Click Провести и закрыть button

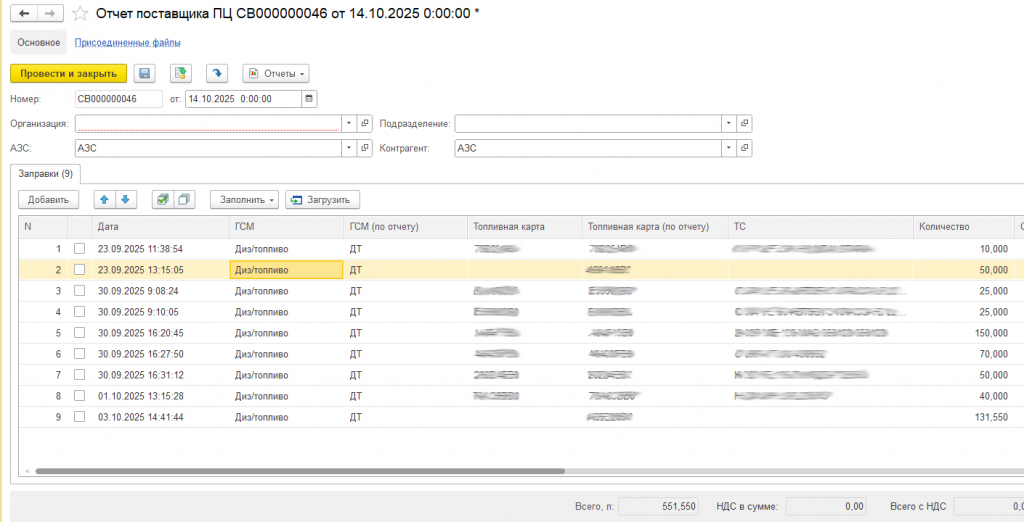point(69,74)
